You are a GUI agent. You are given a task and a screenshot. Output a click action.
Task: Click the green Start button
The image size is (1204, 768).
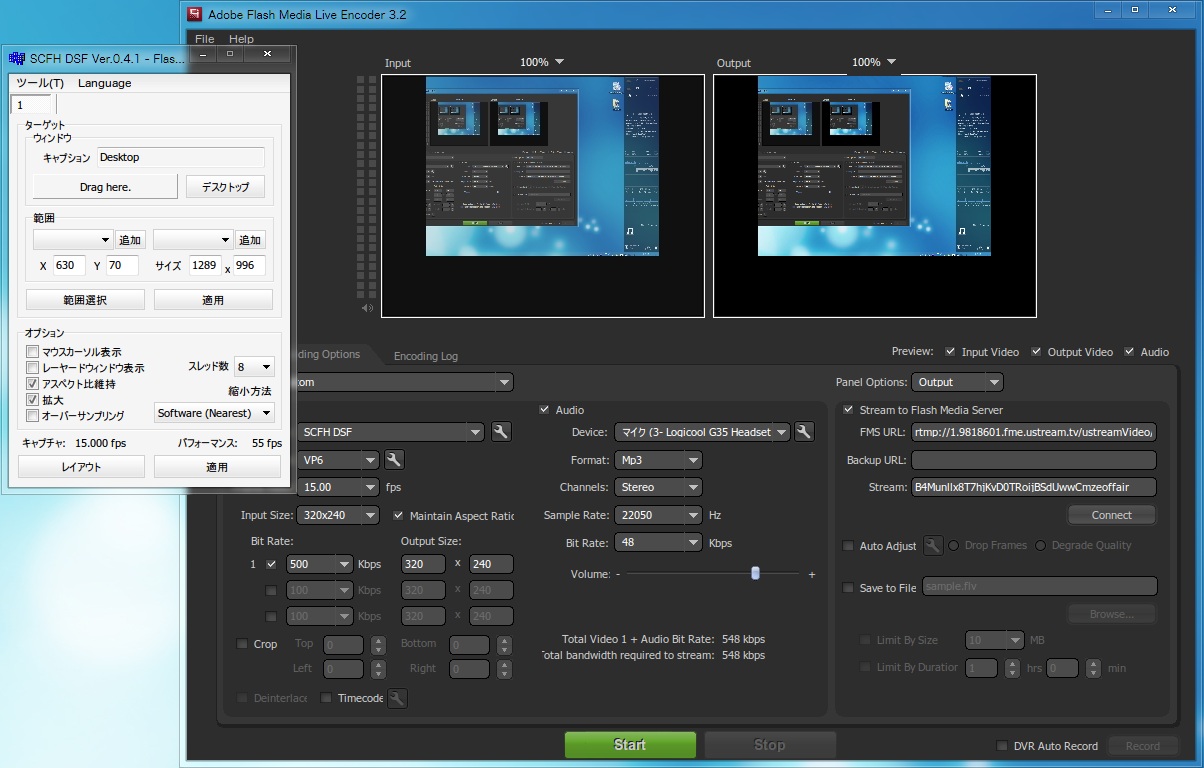click(630, 745)
